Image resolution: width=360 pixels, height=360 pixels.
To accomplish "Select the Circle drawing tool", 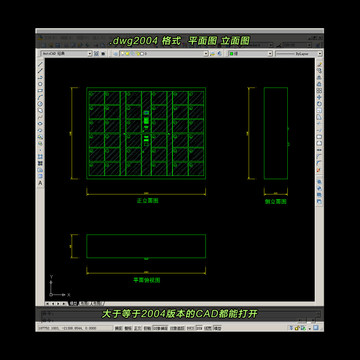I will [x=40, y=104].
